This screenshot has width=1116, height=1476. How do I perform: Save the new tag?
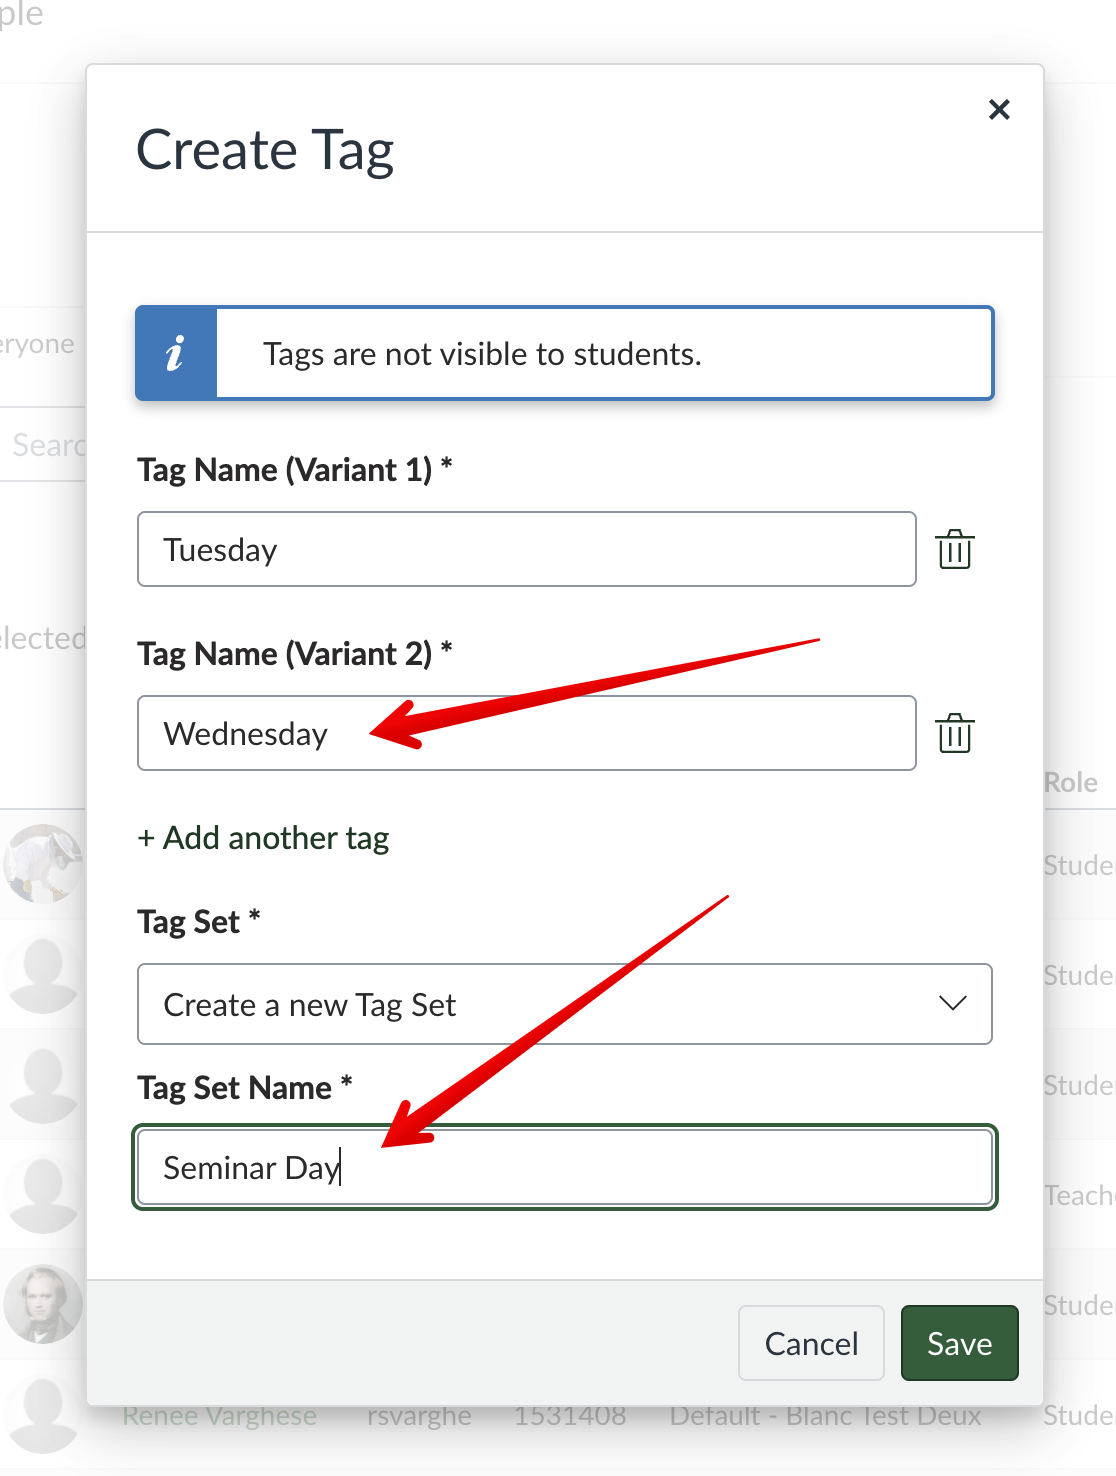959,1343
